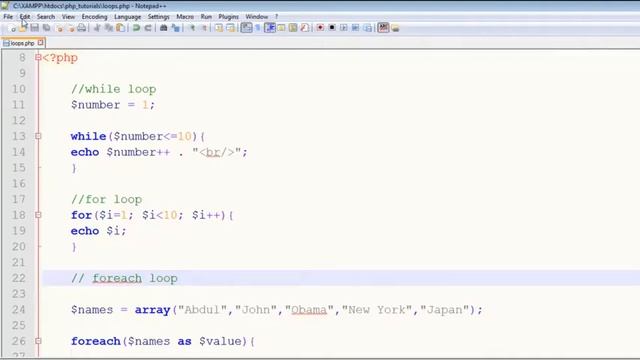Viewport: 640px width, 360px height.
Task: Click the last toolbar icon on right
Action: [395, 28]
